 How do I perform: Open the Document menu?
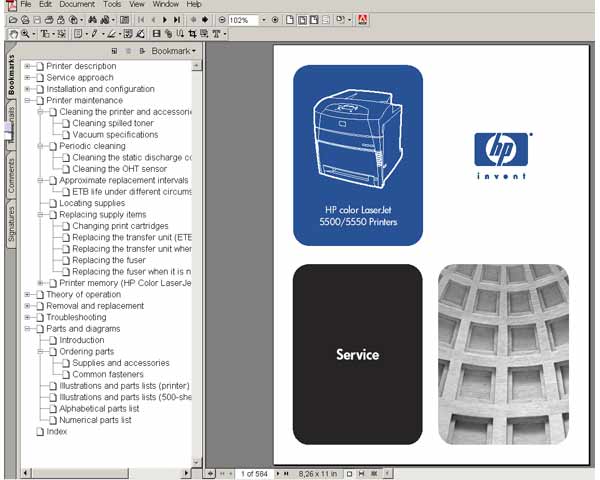point(77,4)
